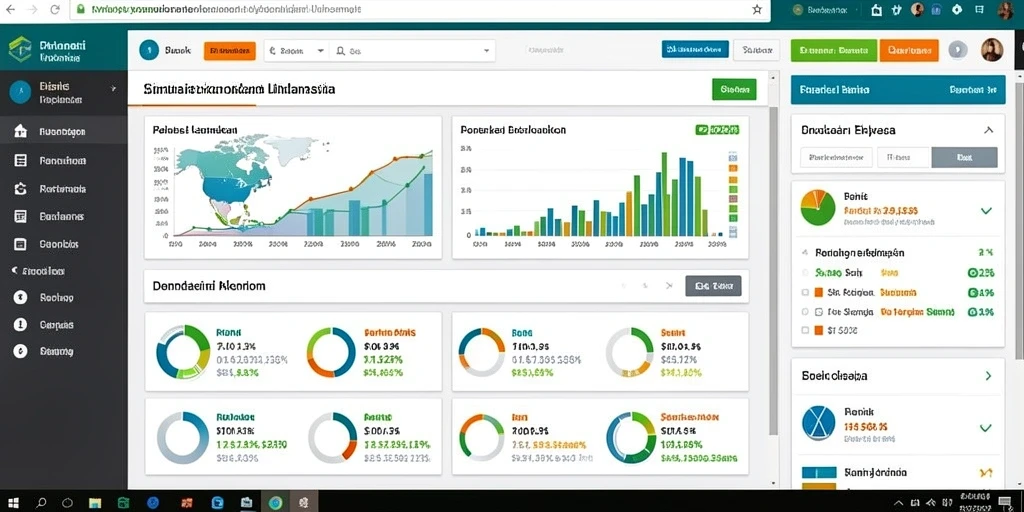Collapse right panel section with the up chevron
Viewport: 1024px width, 512px height.
tap(989, 130)
